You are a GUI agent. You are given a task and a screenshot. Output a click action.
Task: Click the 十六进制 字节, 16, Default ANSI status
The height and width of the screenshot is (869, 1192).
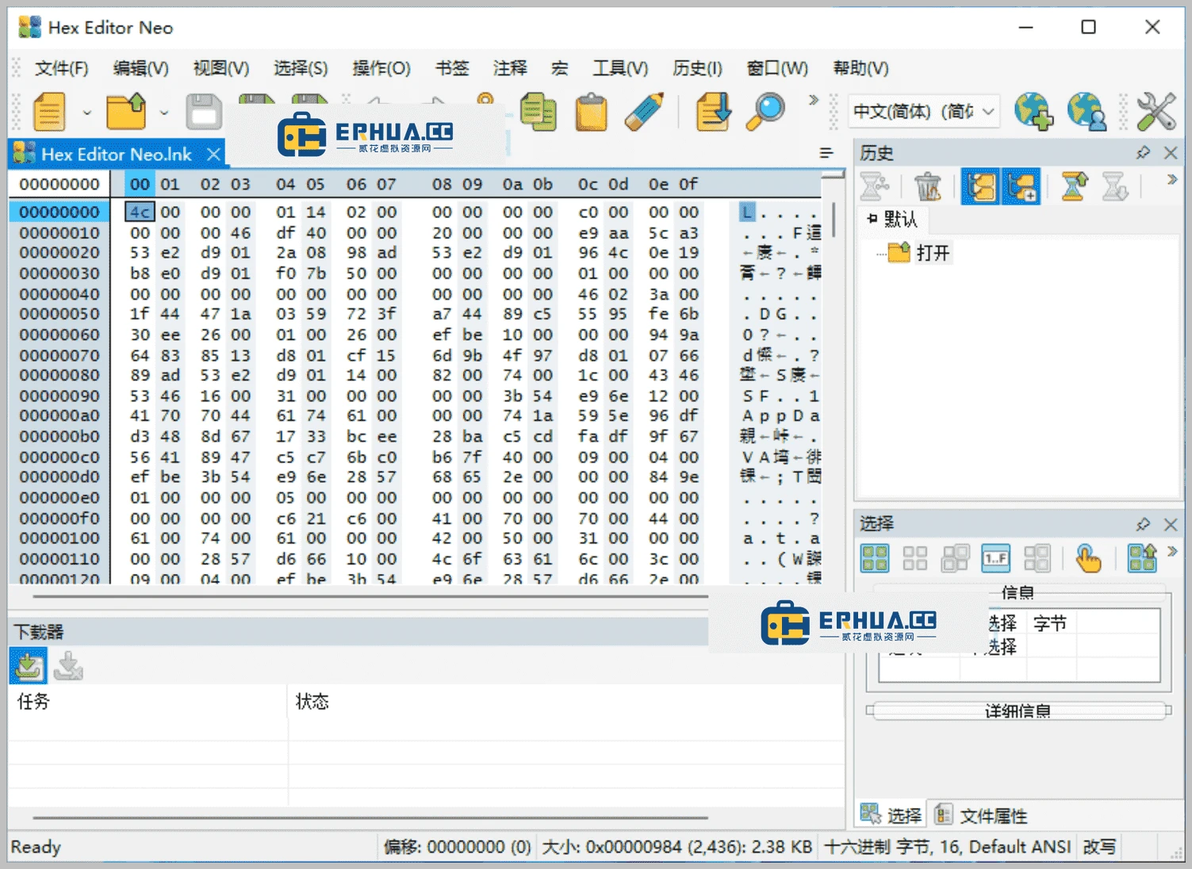[x=947, y=846]
